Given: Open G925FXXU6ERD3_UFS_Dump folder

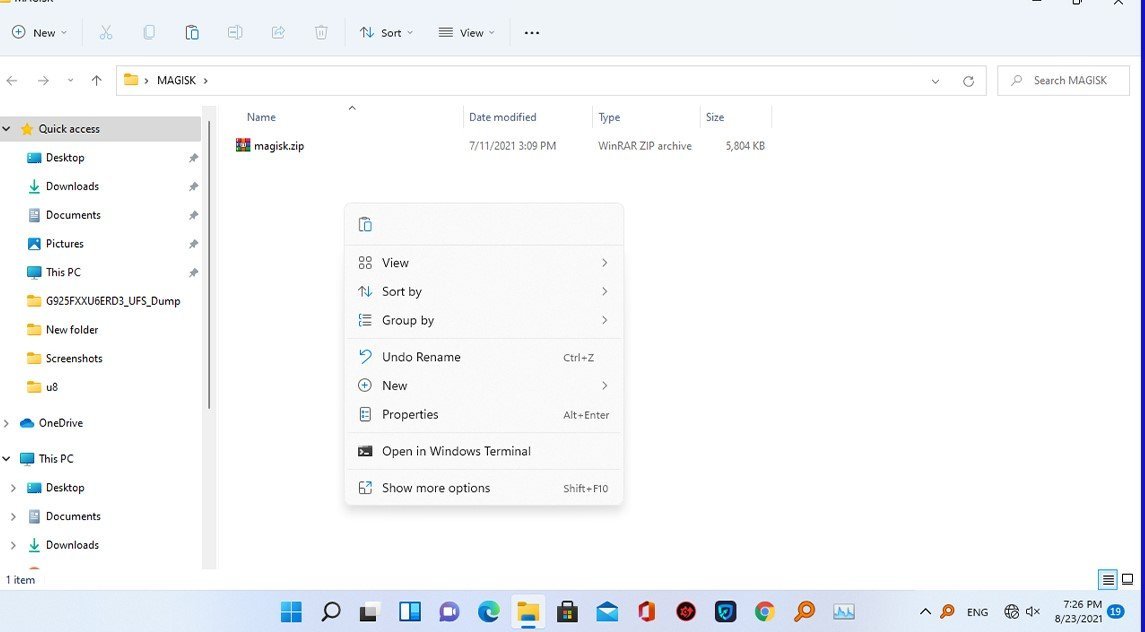Looking at the screenshot, I should click(112, 301).
